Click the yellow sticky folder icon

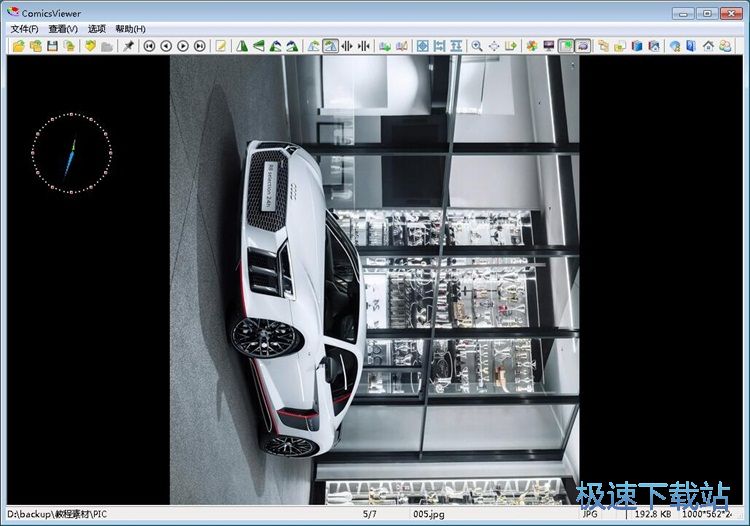click(620, 46)
